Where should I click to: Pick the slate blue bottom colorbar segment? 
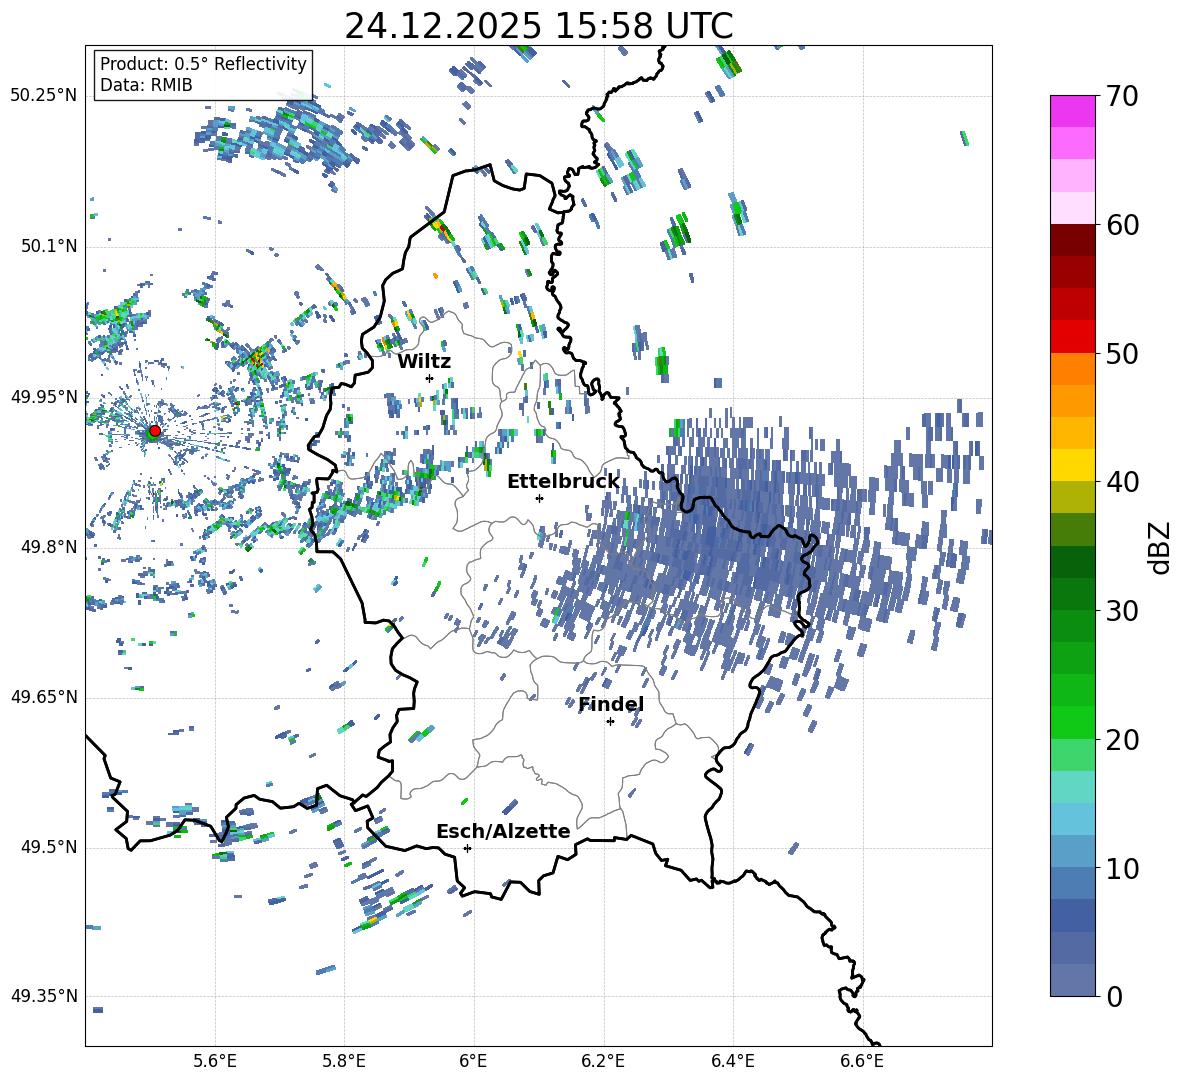[x=1072, y=980]
